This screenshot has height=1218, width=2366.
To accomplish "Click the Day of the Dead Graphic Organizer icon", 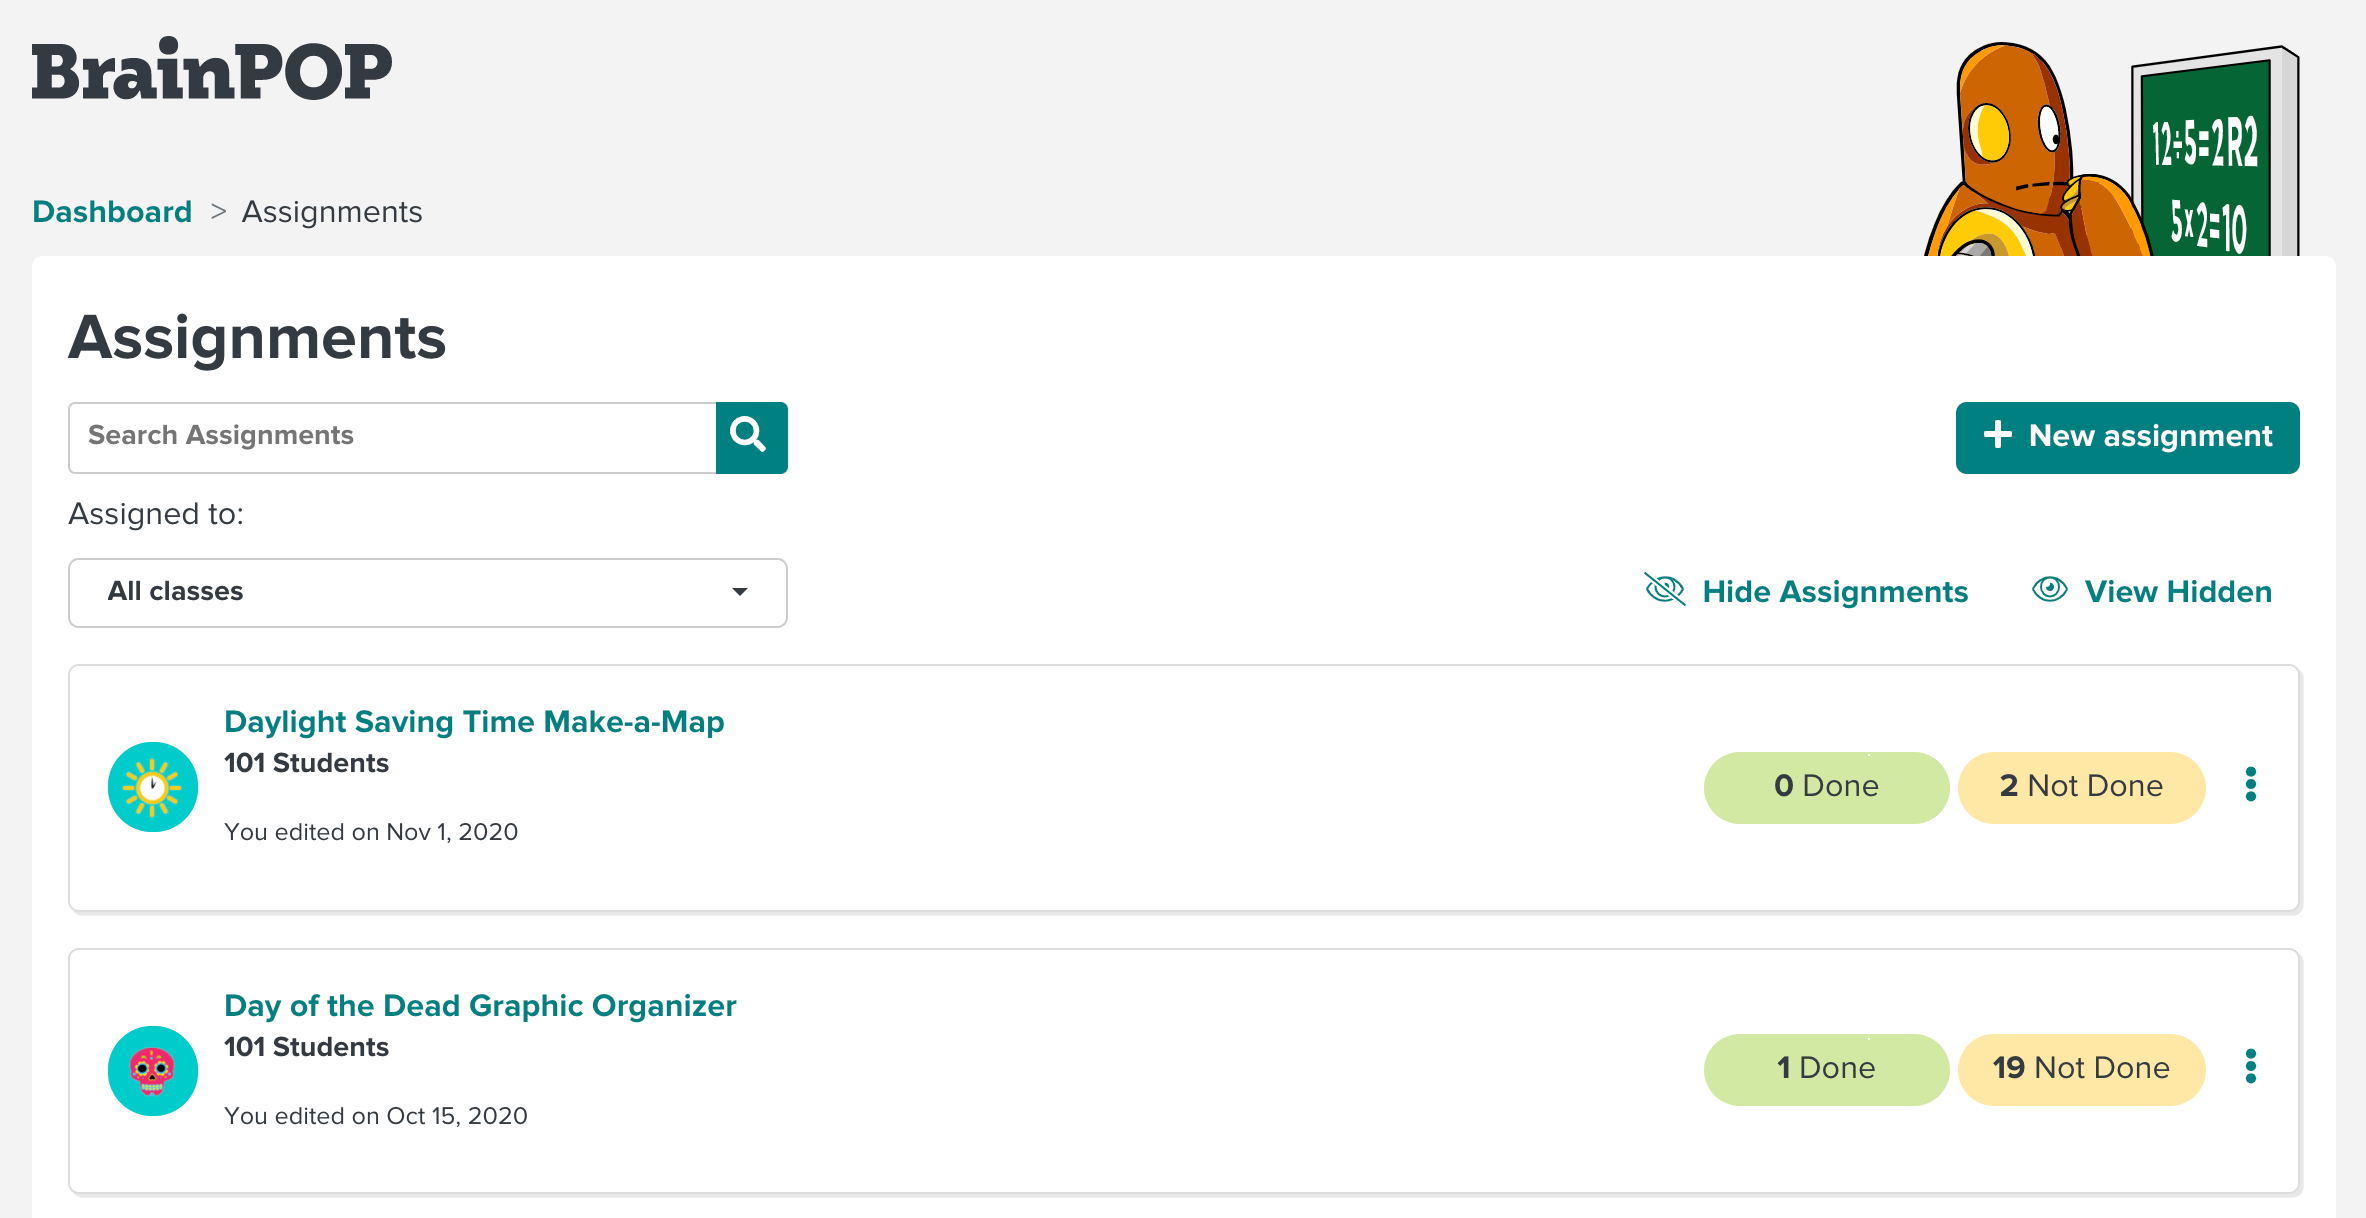I will pyautogui.click(x=151, y=1069).
